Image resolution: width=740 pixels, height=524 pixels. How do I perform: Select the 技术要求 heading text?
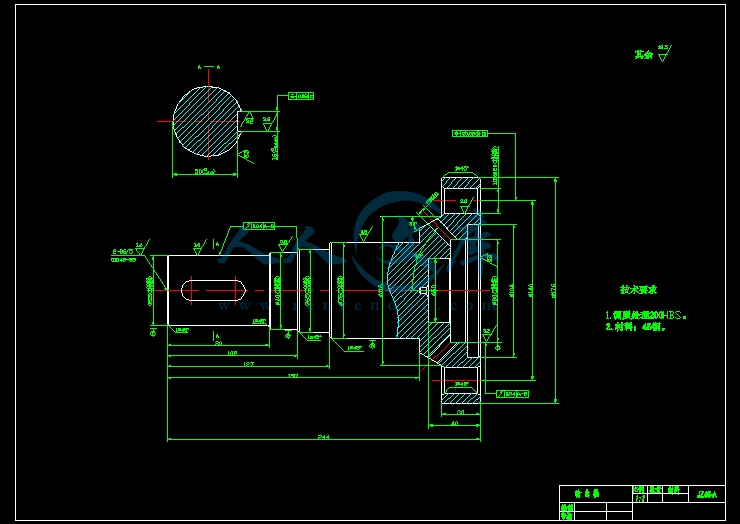point(638,290)
